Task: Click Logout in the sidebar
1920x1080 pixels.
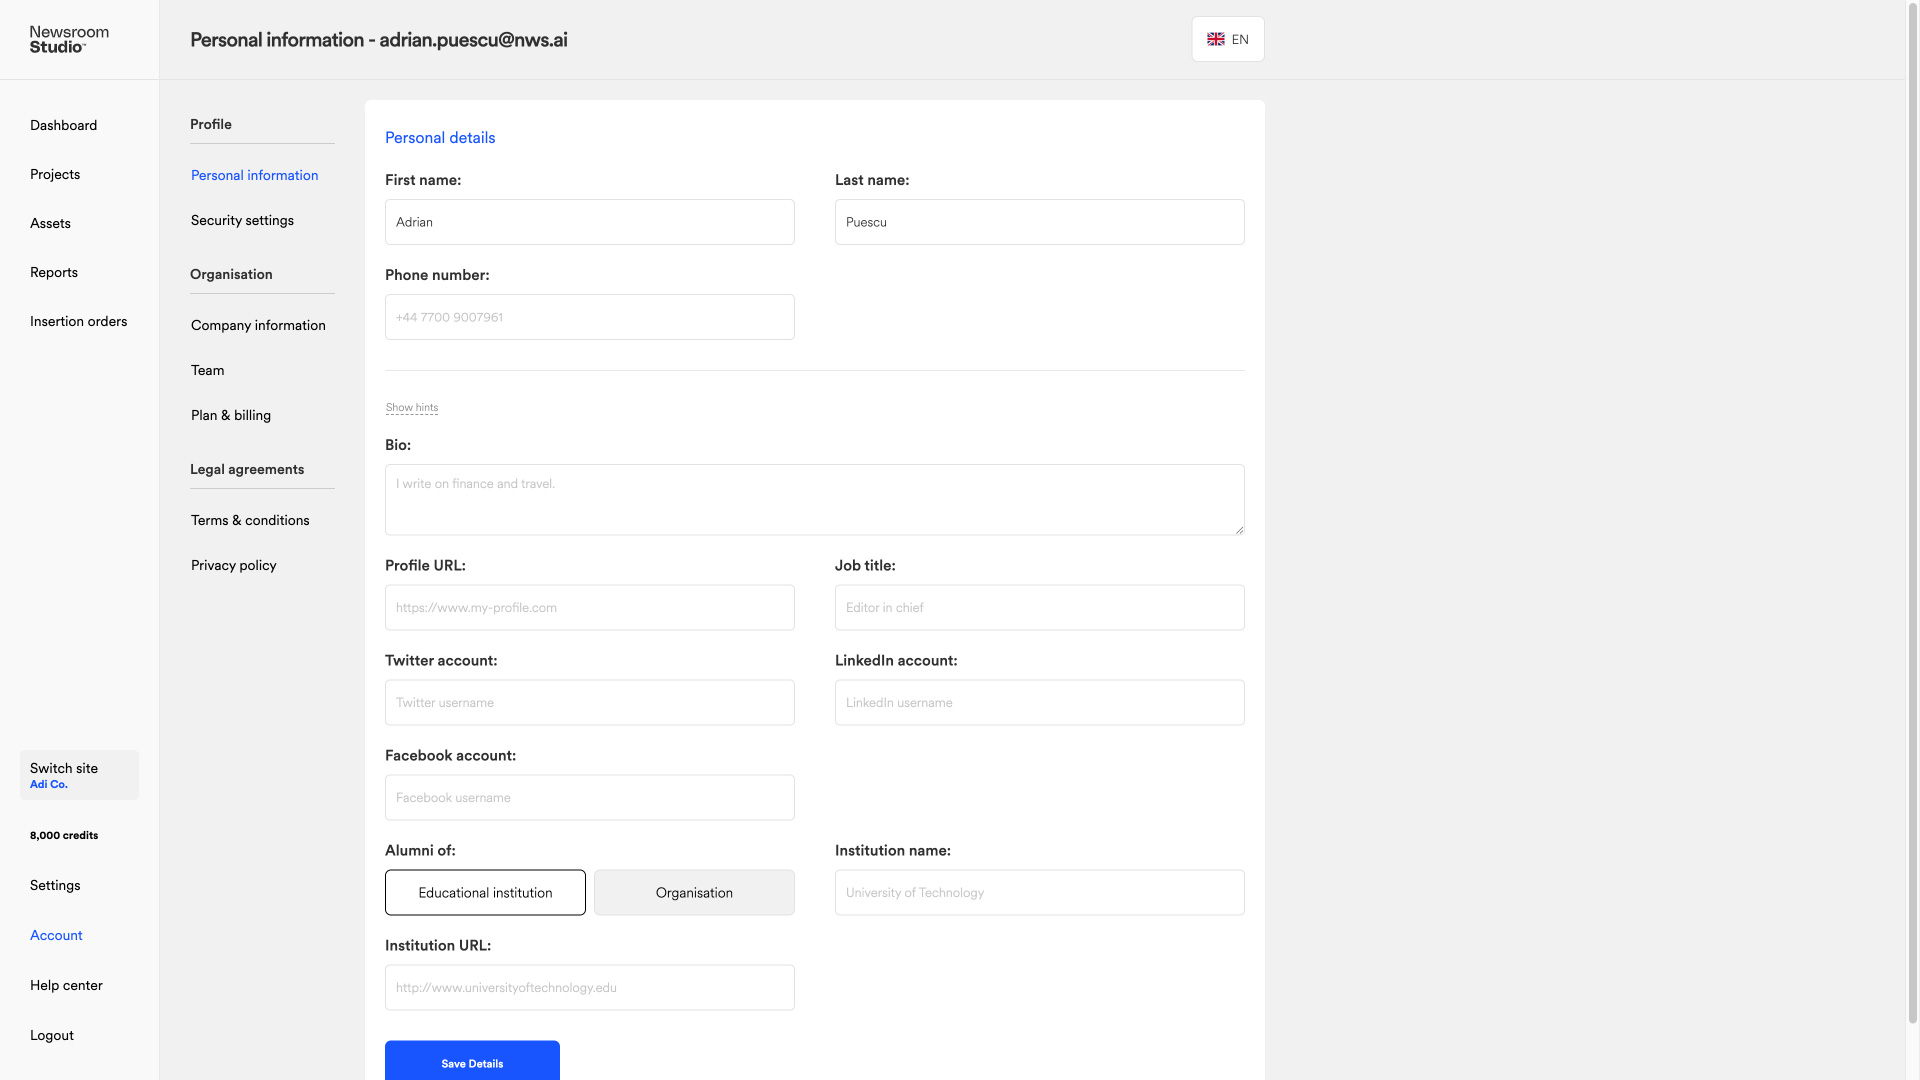Action: point(52,1035)
